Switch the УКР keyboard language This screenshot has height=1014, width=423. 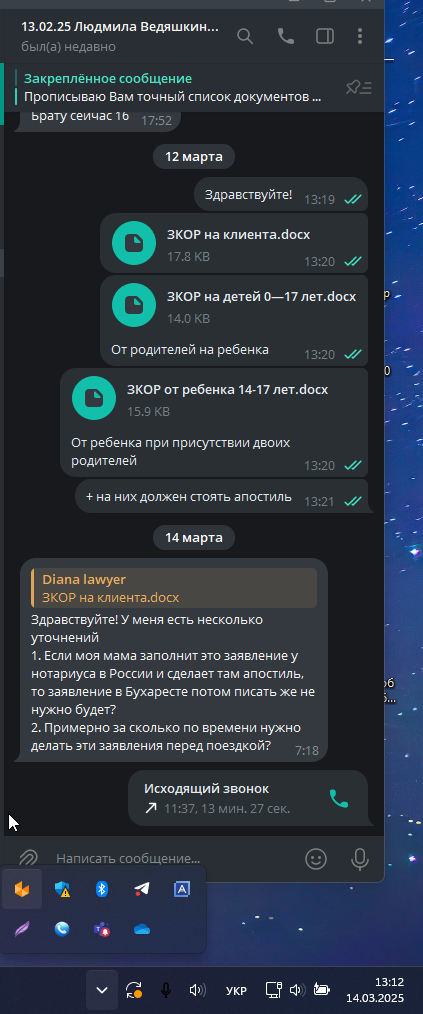[236, 990]
